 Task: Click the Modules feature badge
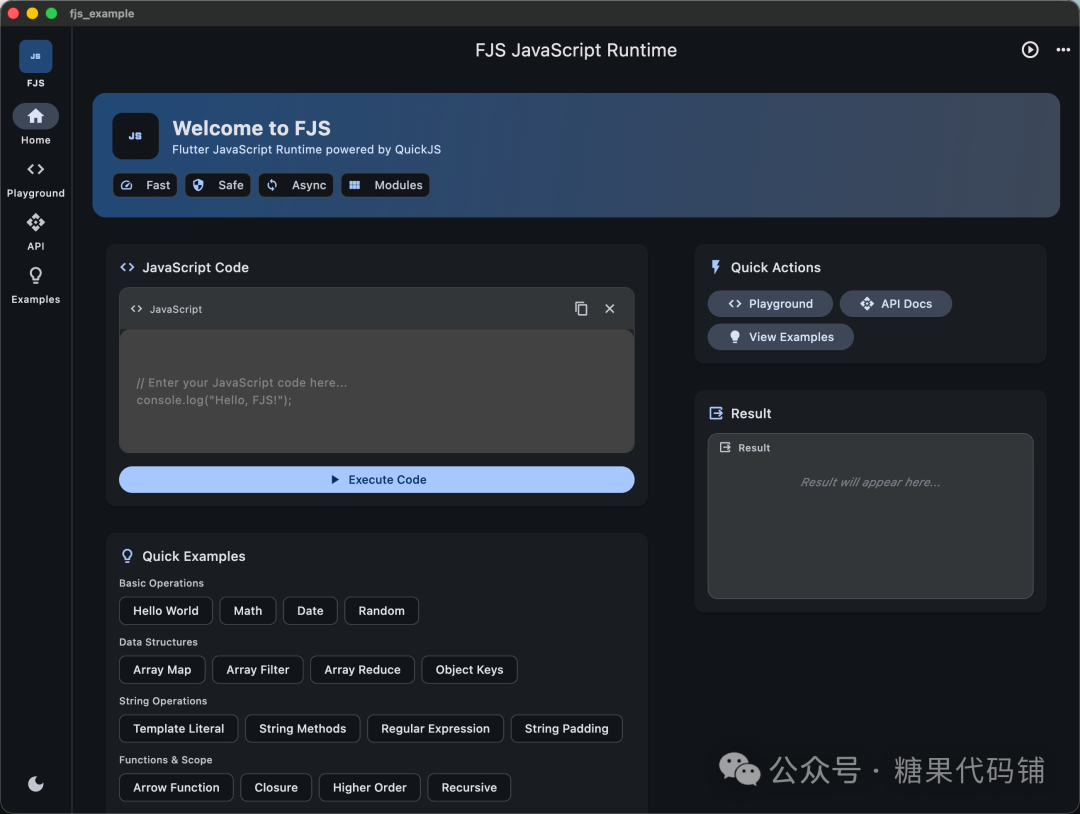tap(385, 185)
